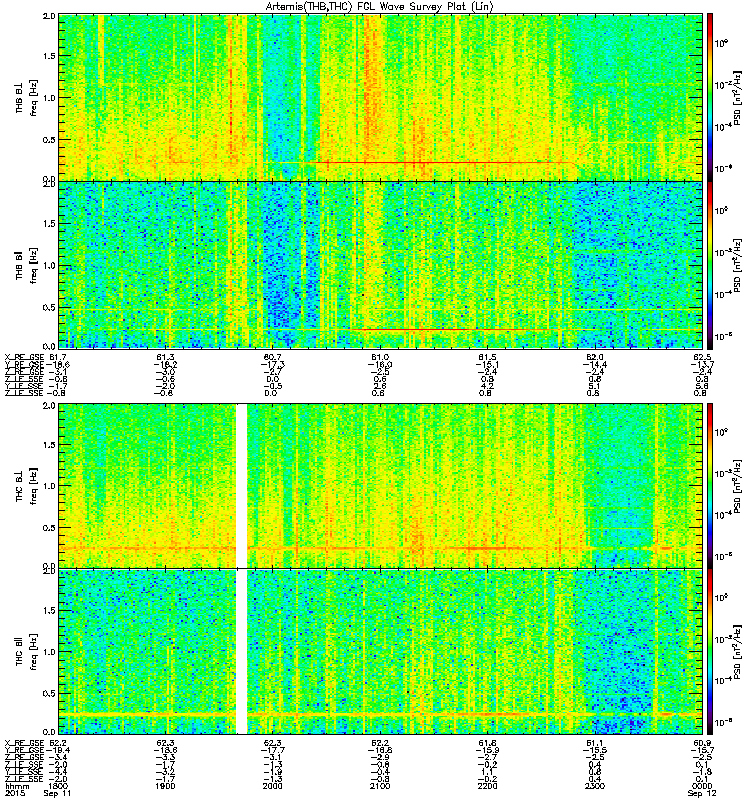The height and width of the screenshot is (800, 750).
Task: Click THB X position value 61.7
Action: point(58,357)
